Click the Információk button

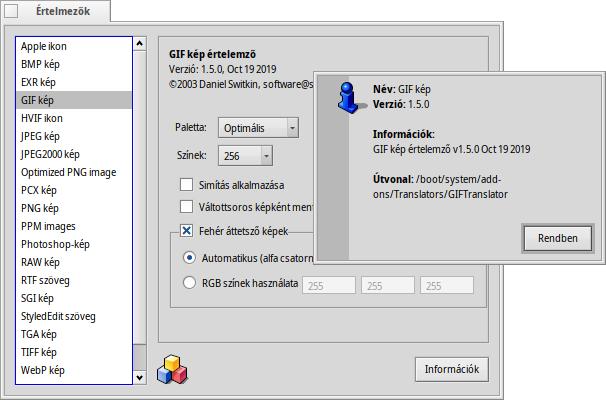[x=451, y=369]
